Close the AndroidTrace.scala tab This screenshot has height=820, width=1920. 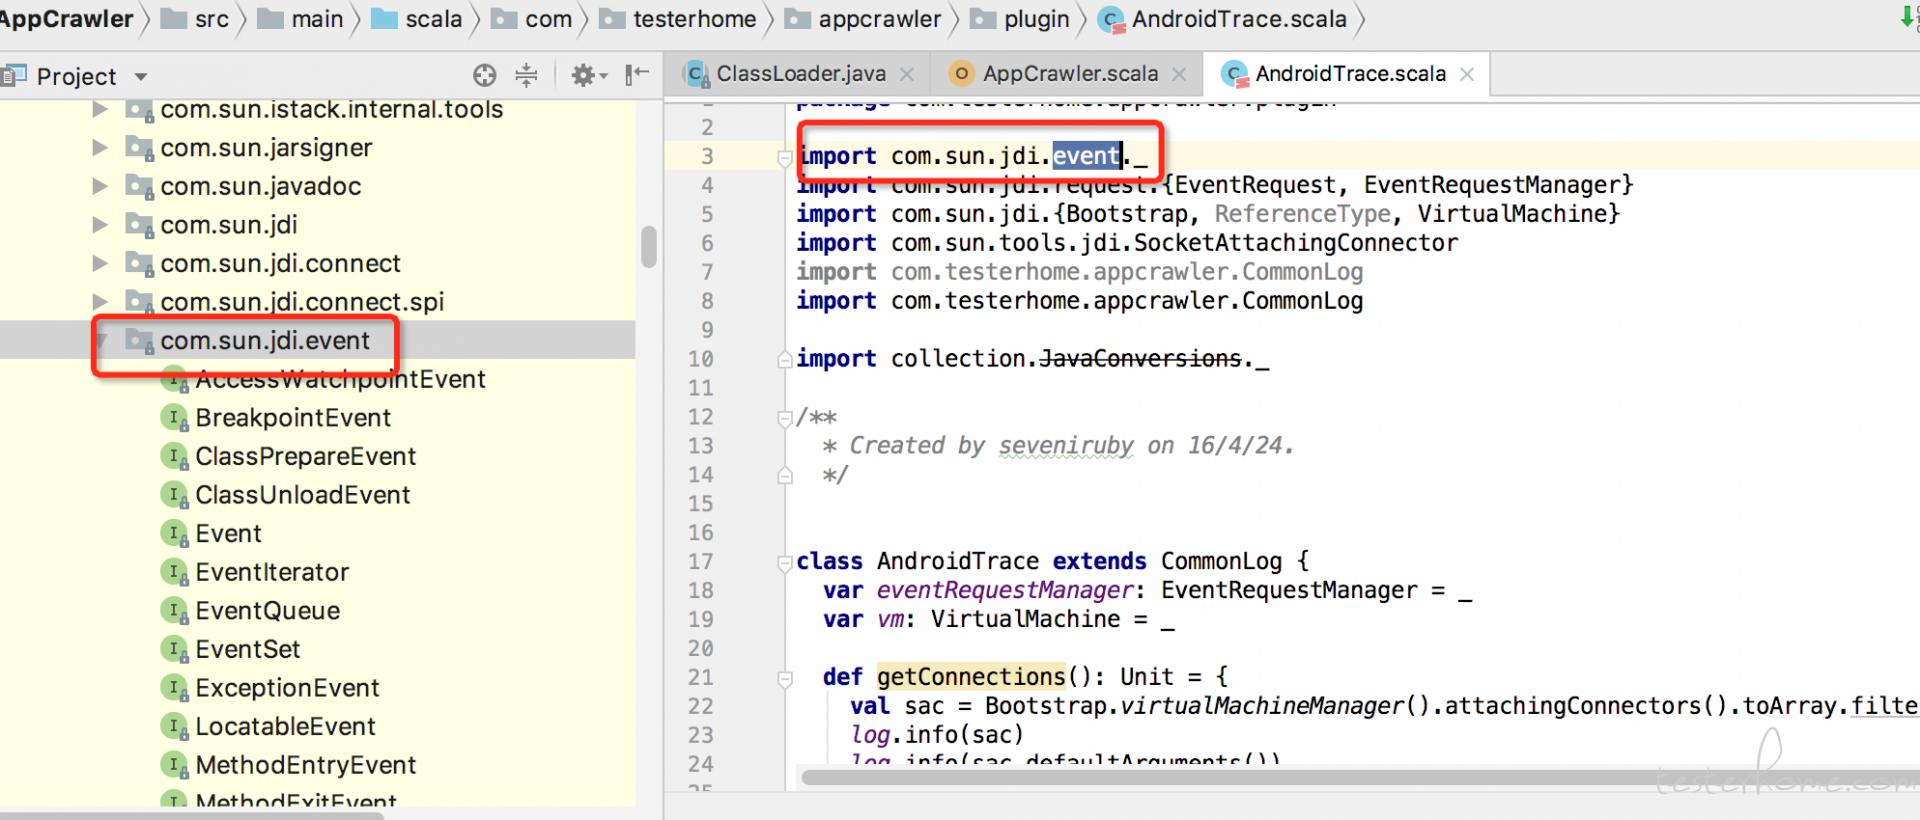click(x=1467, y=75)
